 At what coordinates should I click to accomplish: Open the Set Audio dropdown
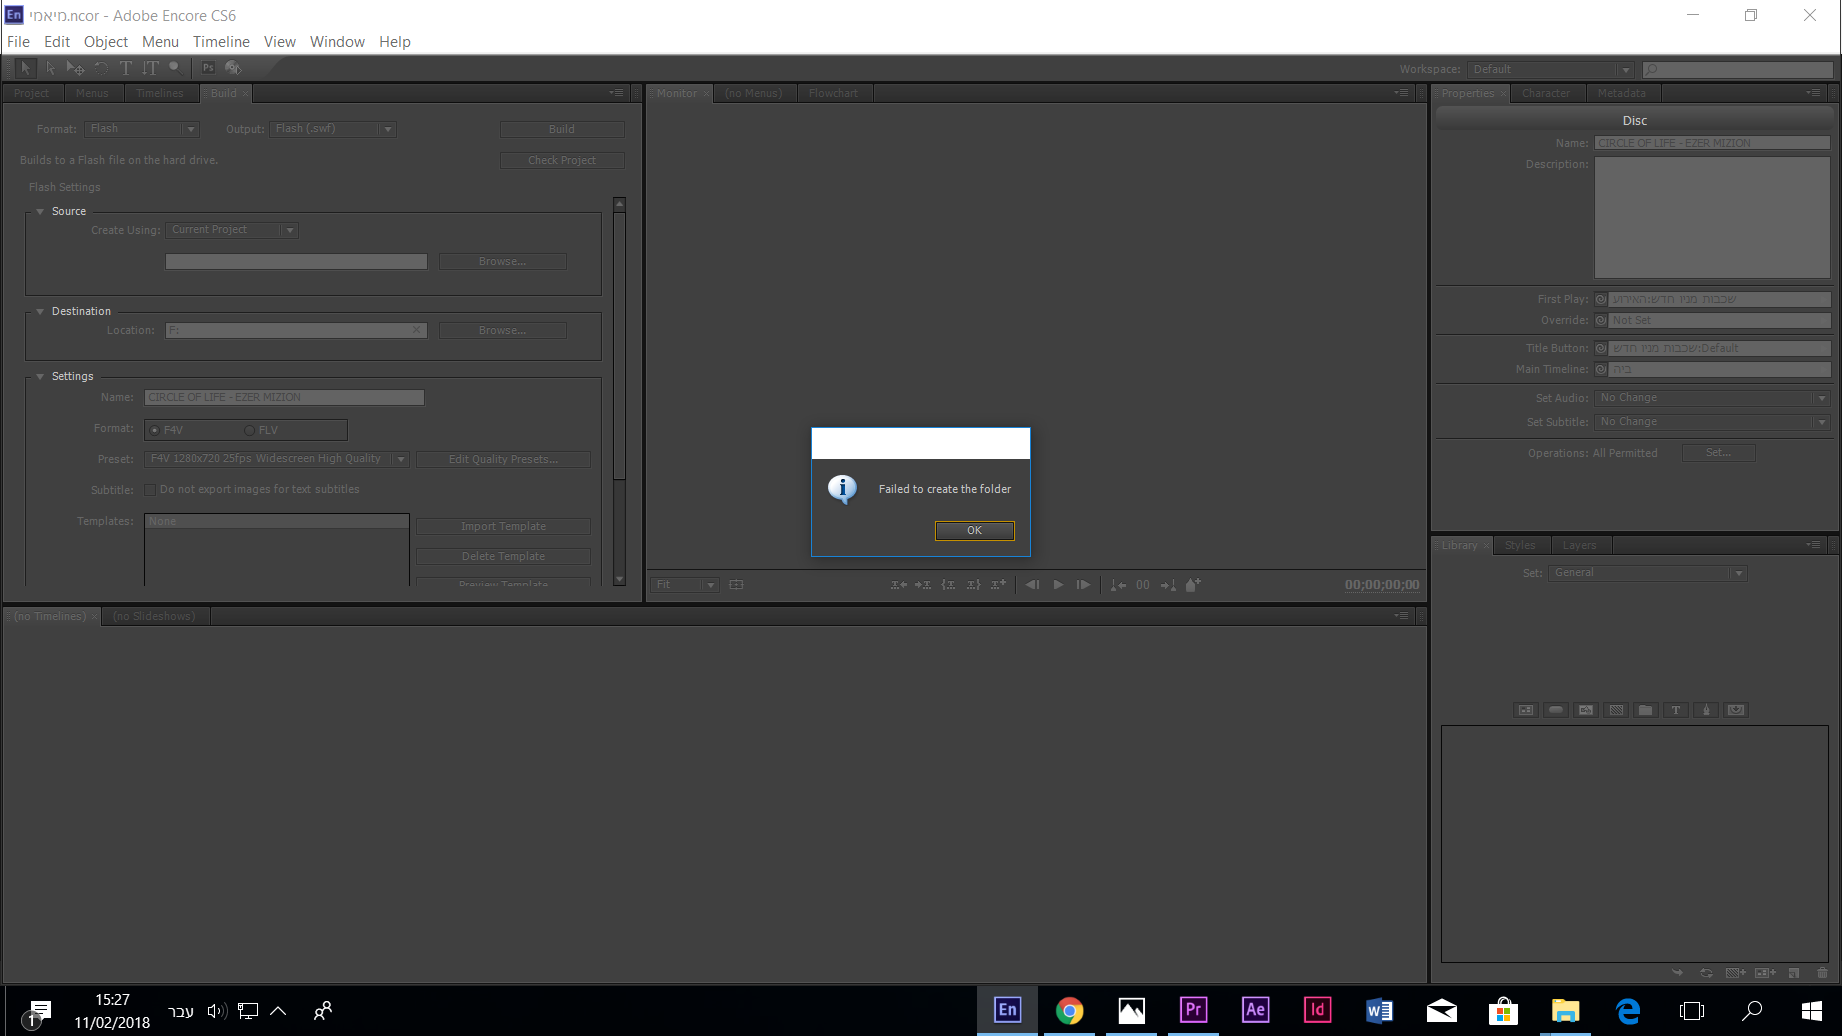[x=1713, y=398]
